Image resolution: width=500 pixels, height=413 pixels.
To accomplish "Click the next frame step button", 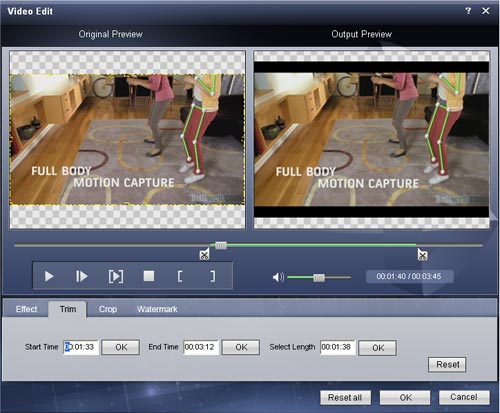I will 81,276.
